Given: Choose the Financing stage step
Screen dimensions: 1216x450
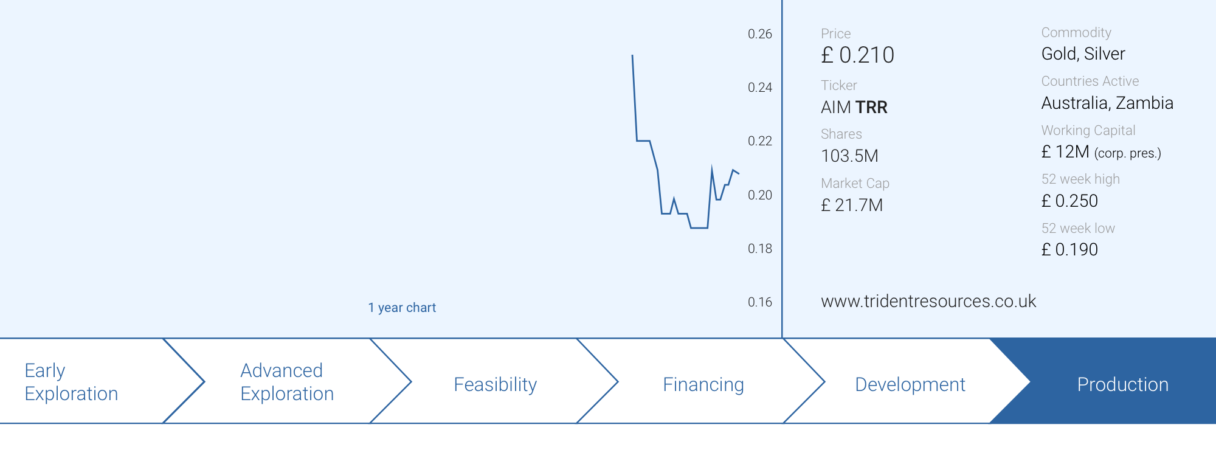Looking at the screenshot, I should click(703, 384).
